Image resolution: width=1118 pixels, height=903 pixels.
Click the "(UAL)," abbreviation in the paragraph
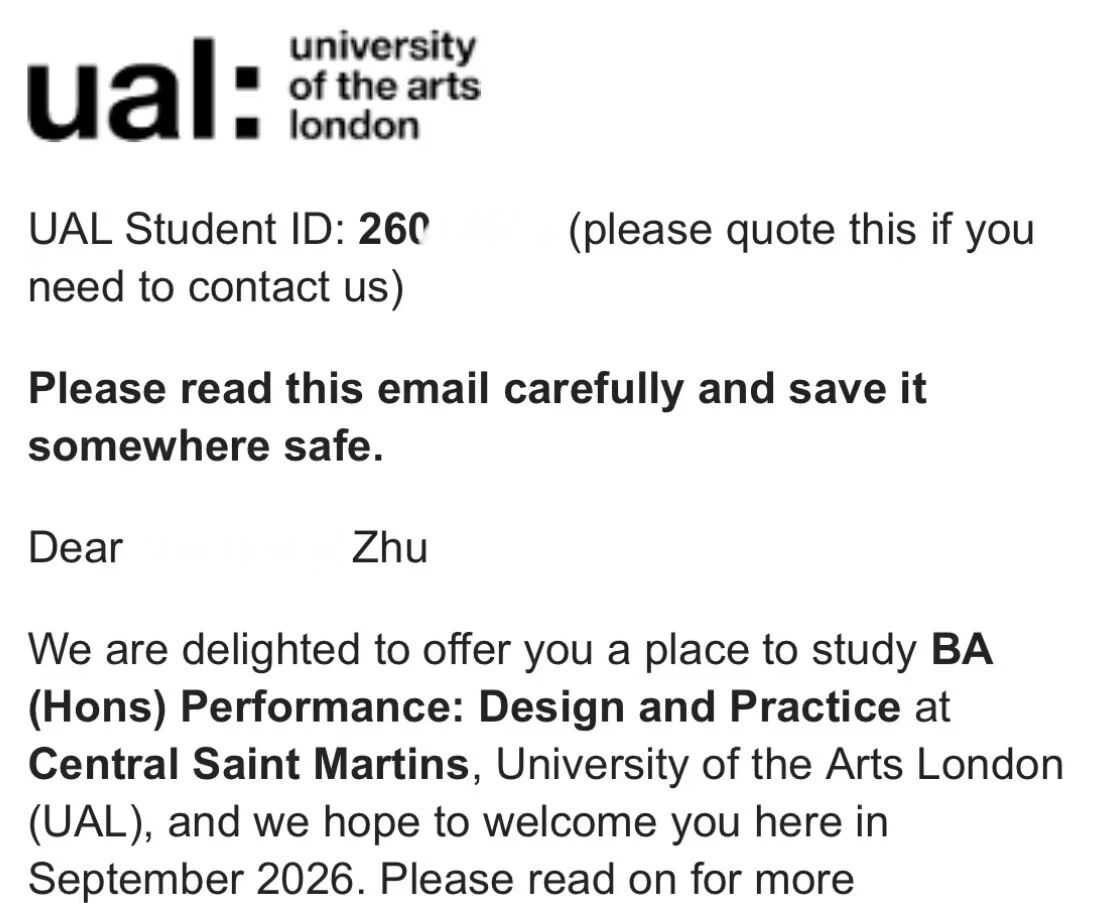(x=92, y=823)
